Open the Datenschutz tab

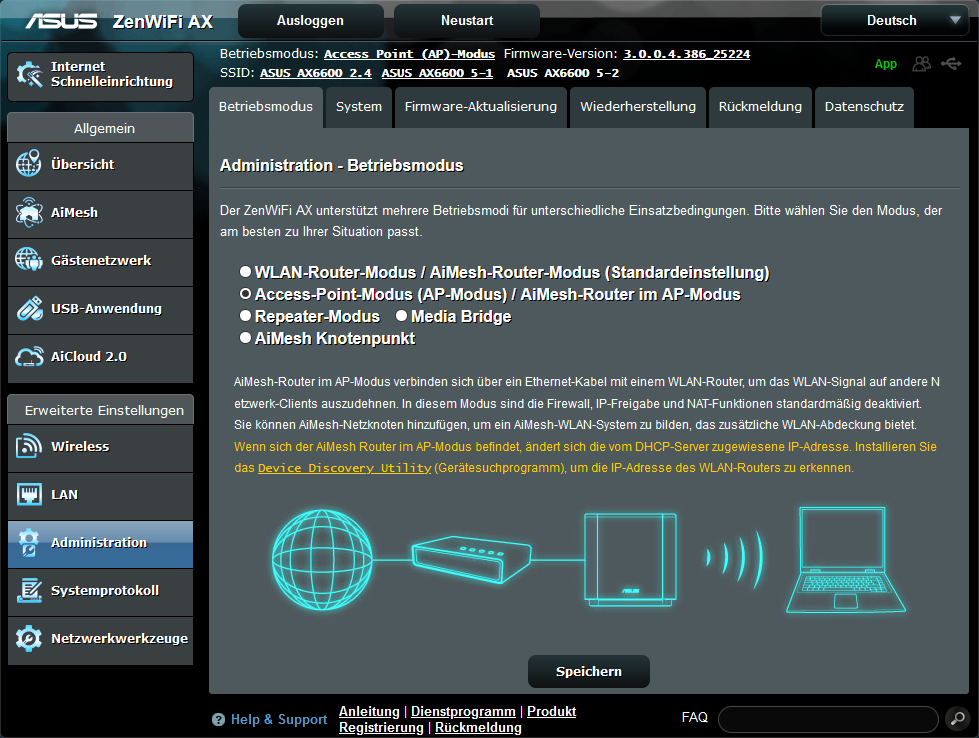click(x=864, y=107)
